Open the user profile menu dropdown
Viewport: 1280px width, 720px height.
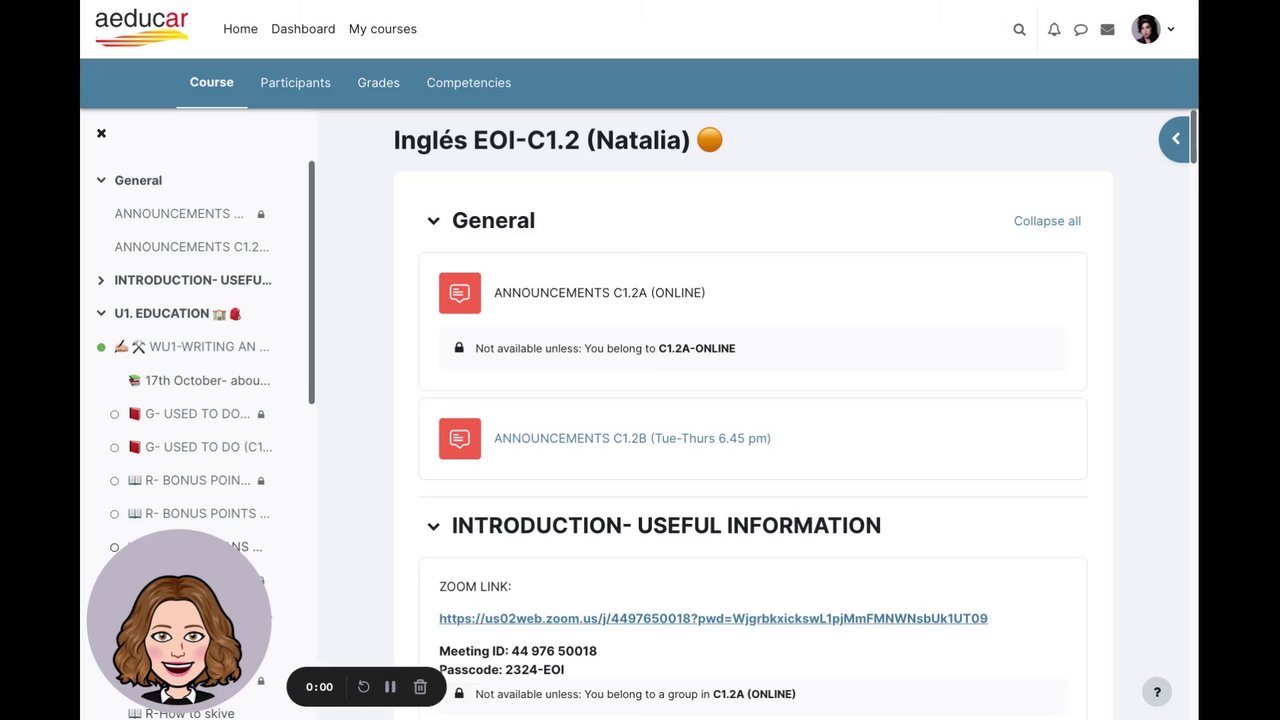coord(1153,30)
